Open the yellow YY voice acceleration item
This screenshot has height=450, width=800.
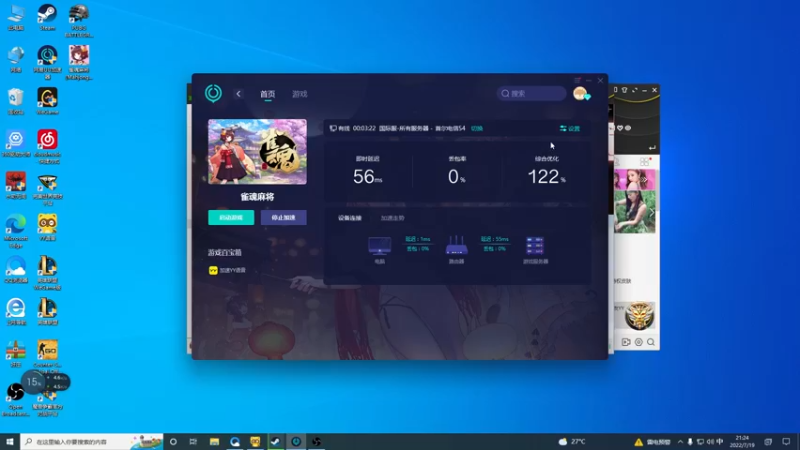[227, 270]
